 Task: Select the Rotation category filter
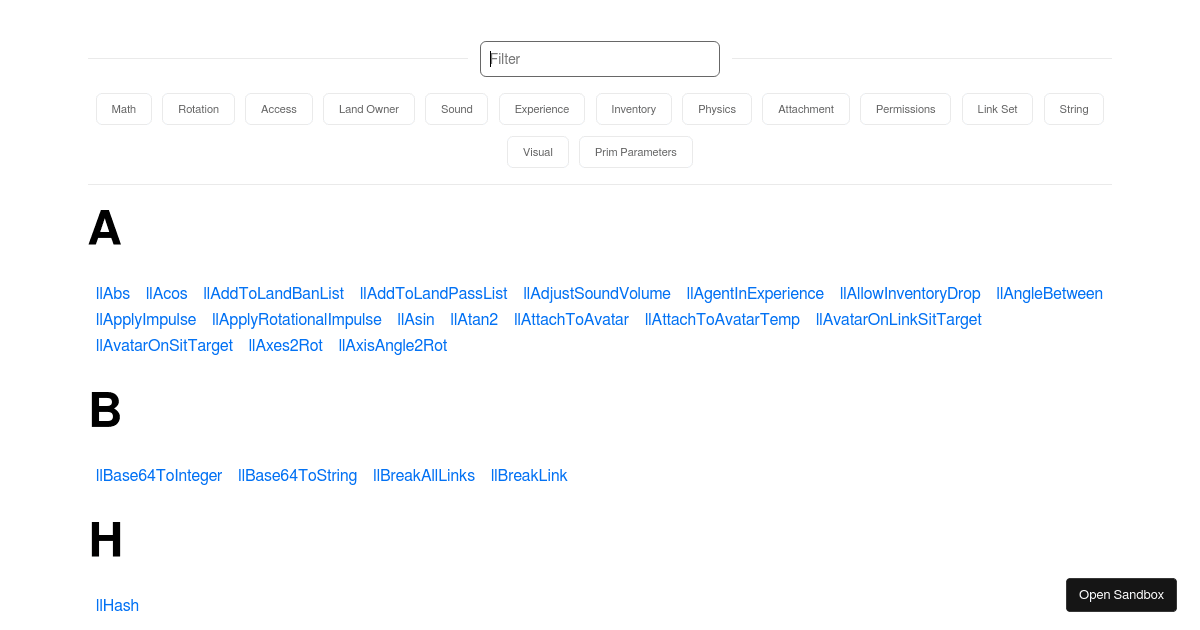point(198,109)
